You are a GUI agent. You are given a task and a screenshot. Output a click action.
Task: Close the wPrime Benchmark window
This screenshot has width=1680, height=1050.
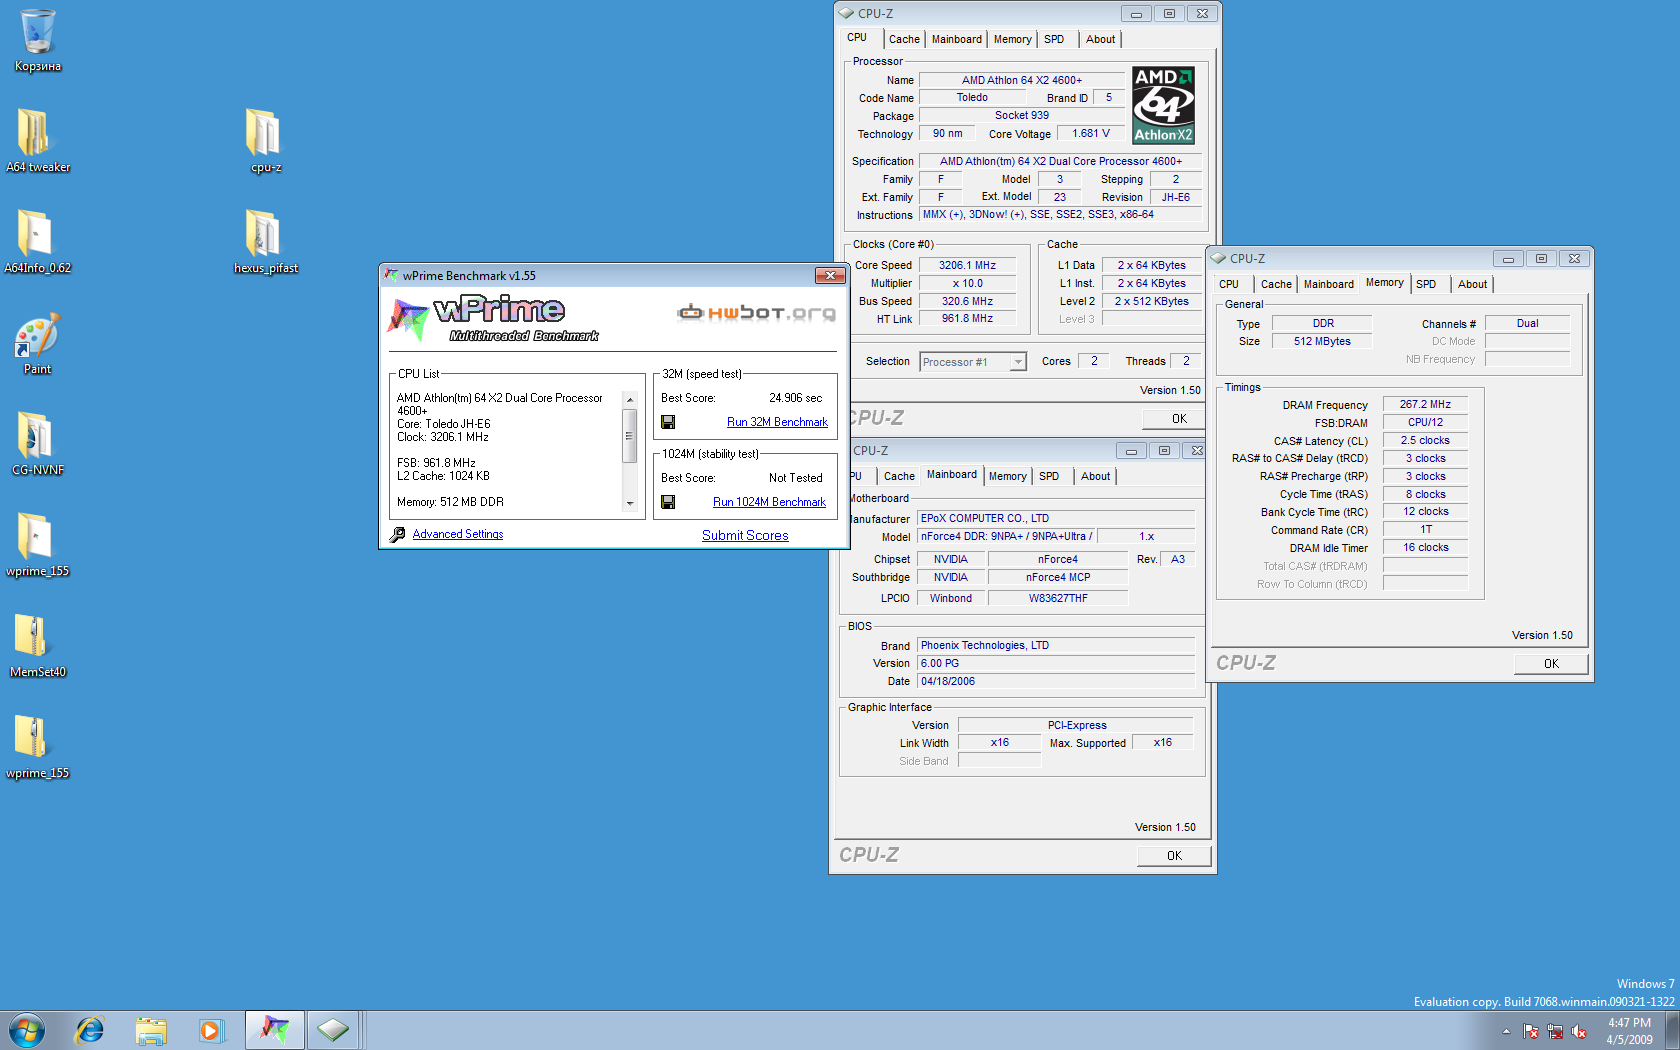click(x=830, y=276)
